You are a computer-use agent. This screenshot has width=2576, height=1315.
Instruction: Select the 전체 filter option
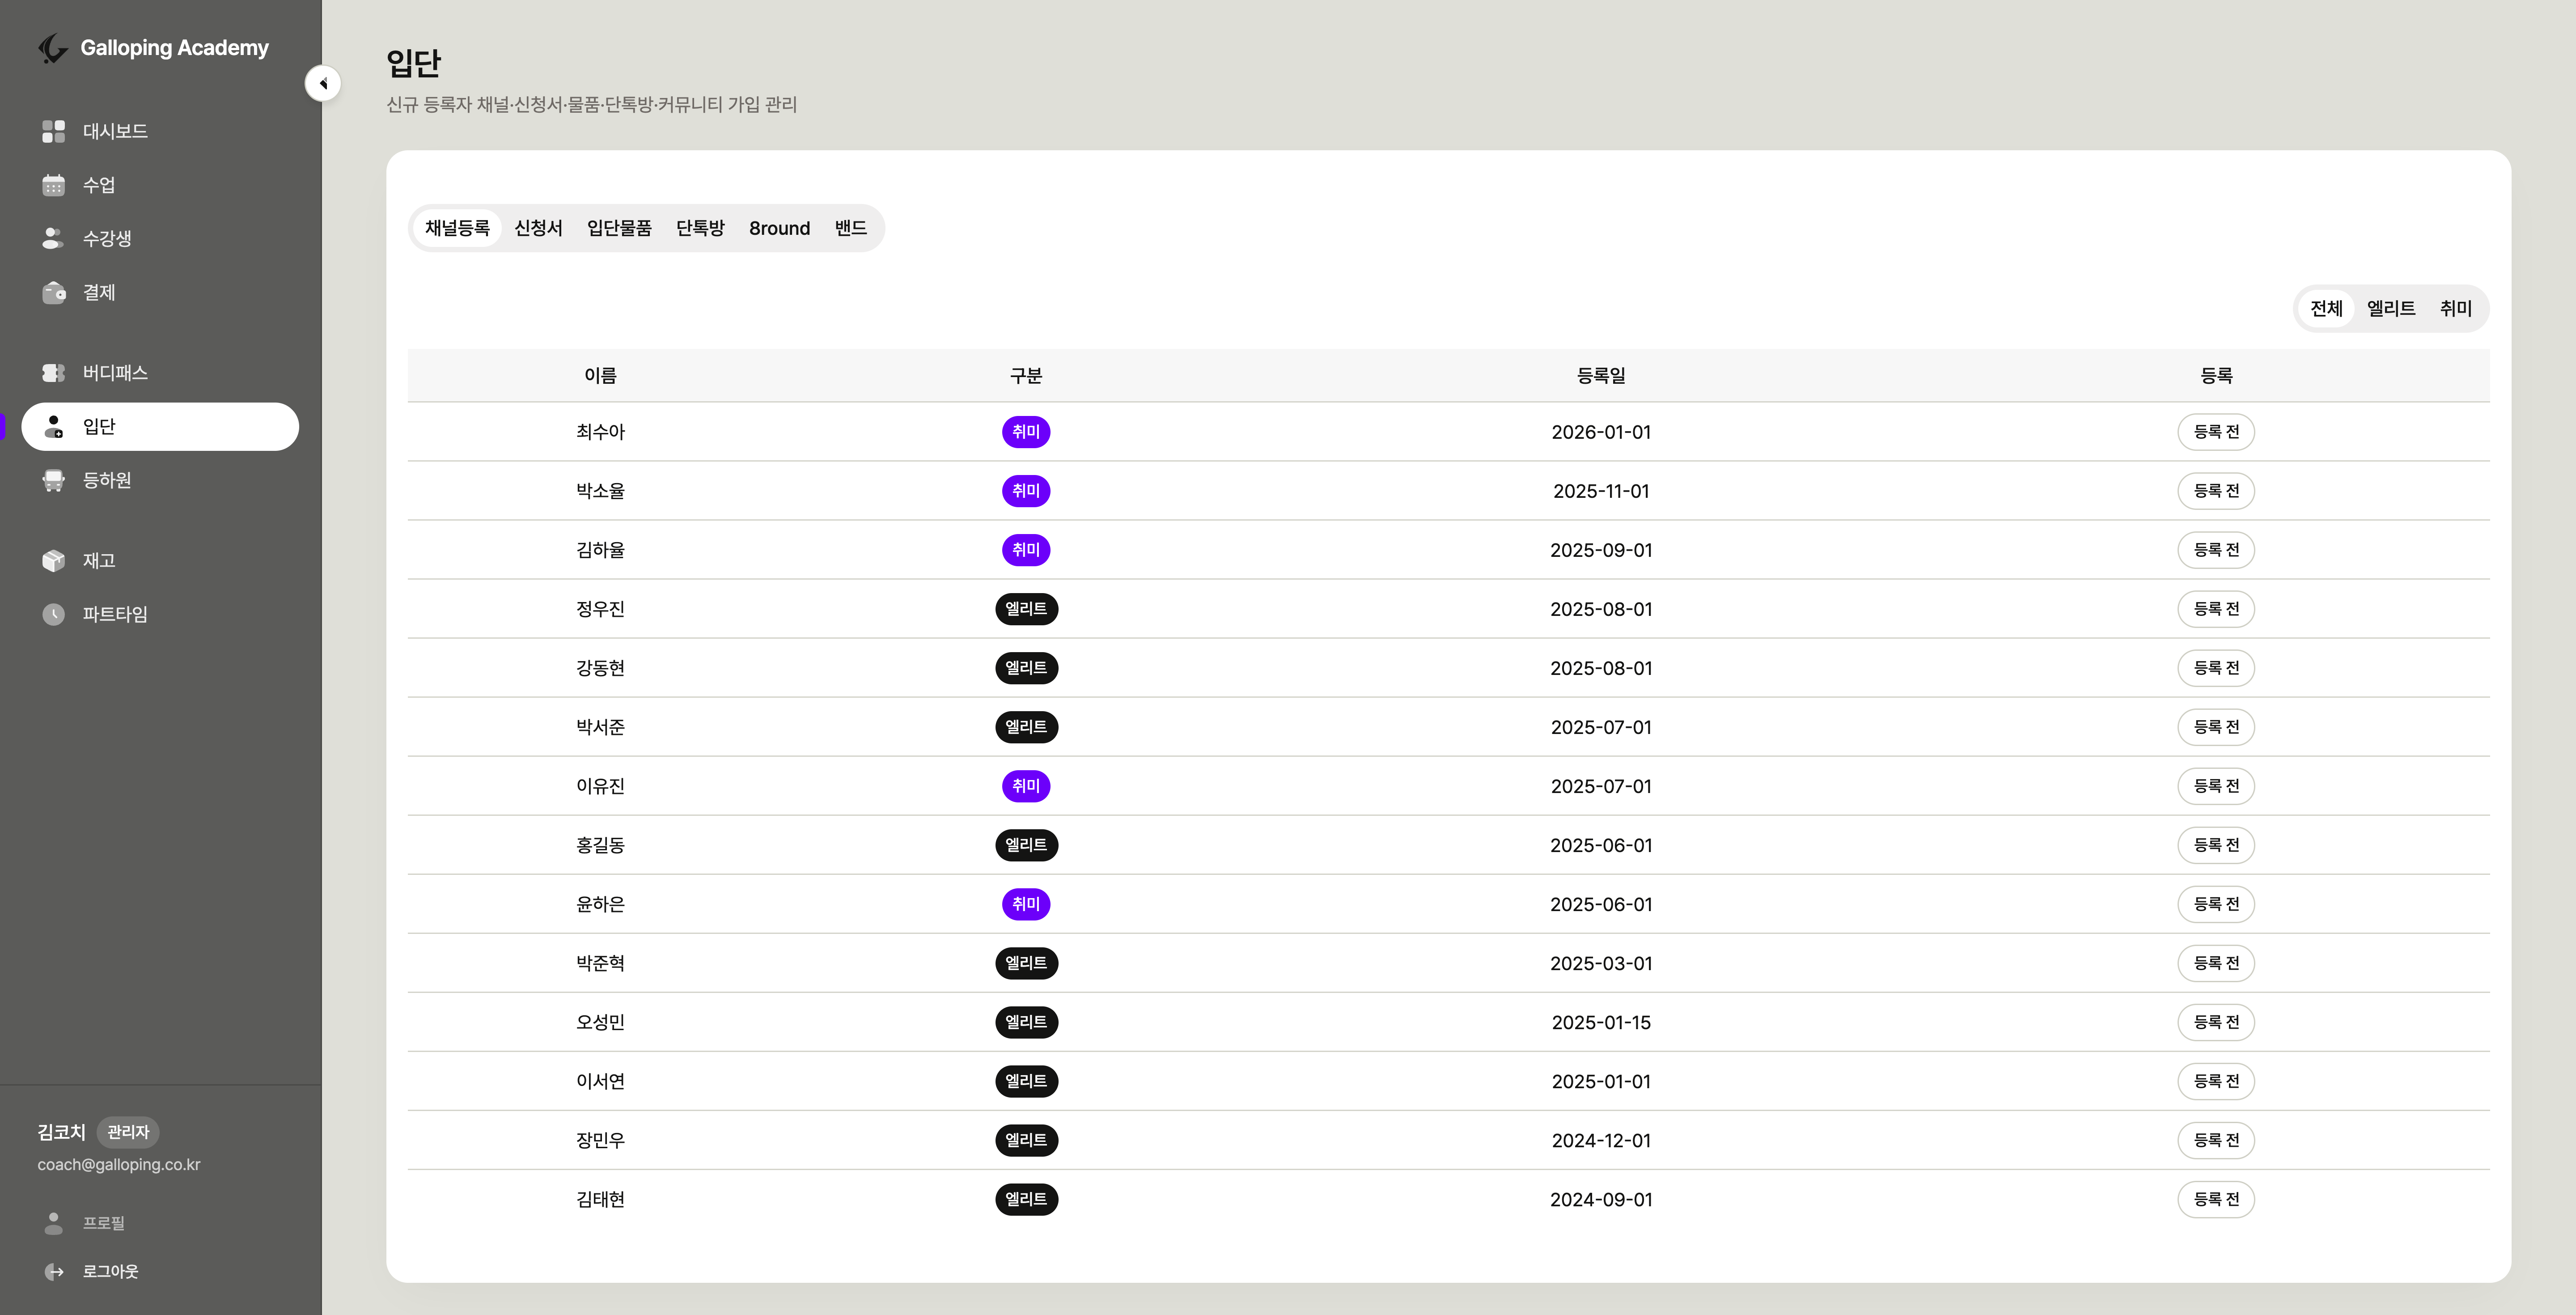pyautogui.click(x=2326, y=308)
